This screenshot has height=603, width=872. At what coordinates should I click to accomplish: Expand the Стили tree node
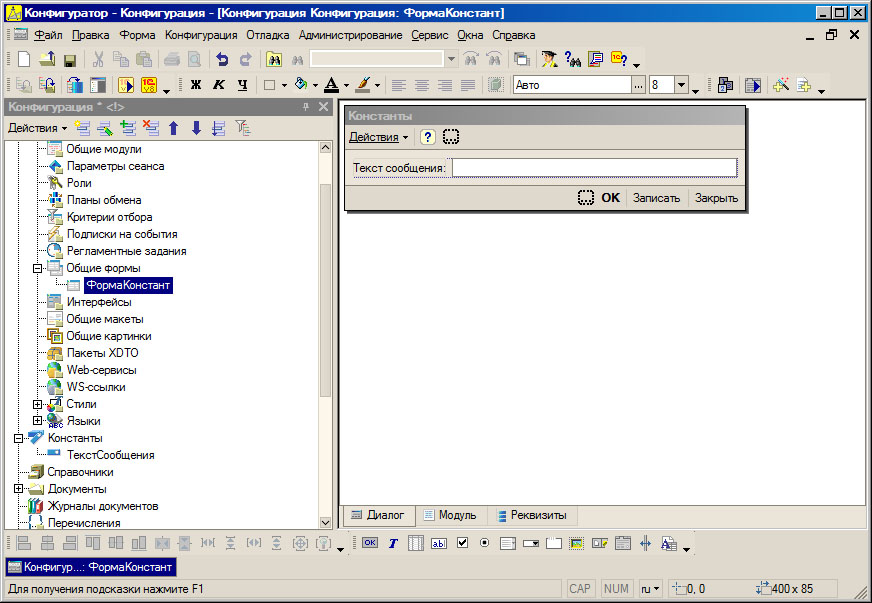pyautogui.click(x=37, y=404)
